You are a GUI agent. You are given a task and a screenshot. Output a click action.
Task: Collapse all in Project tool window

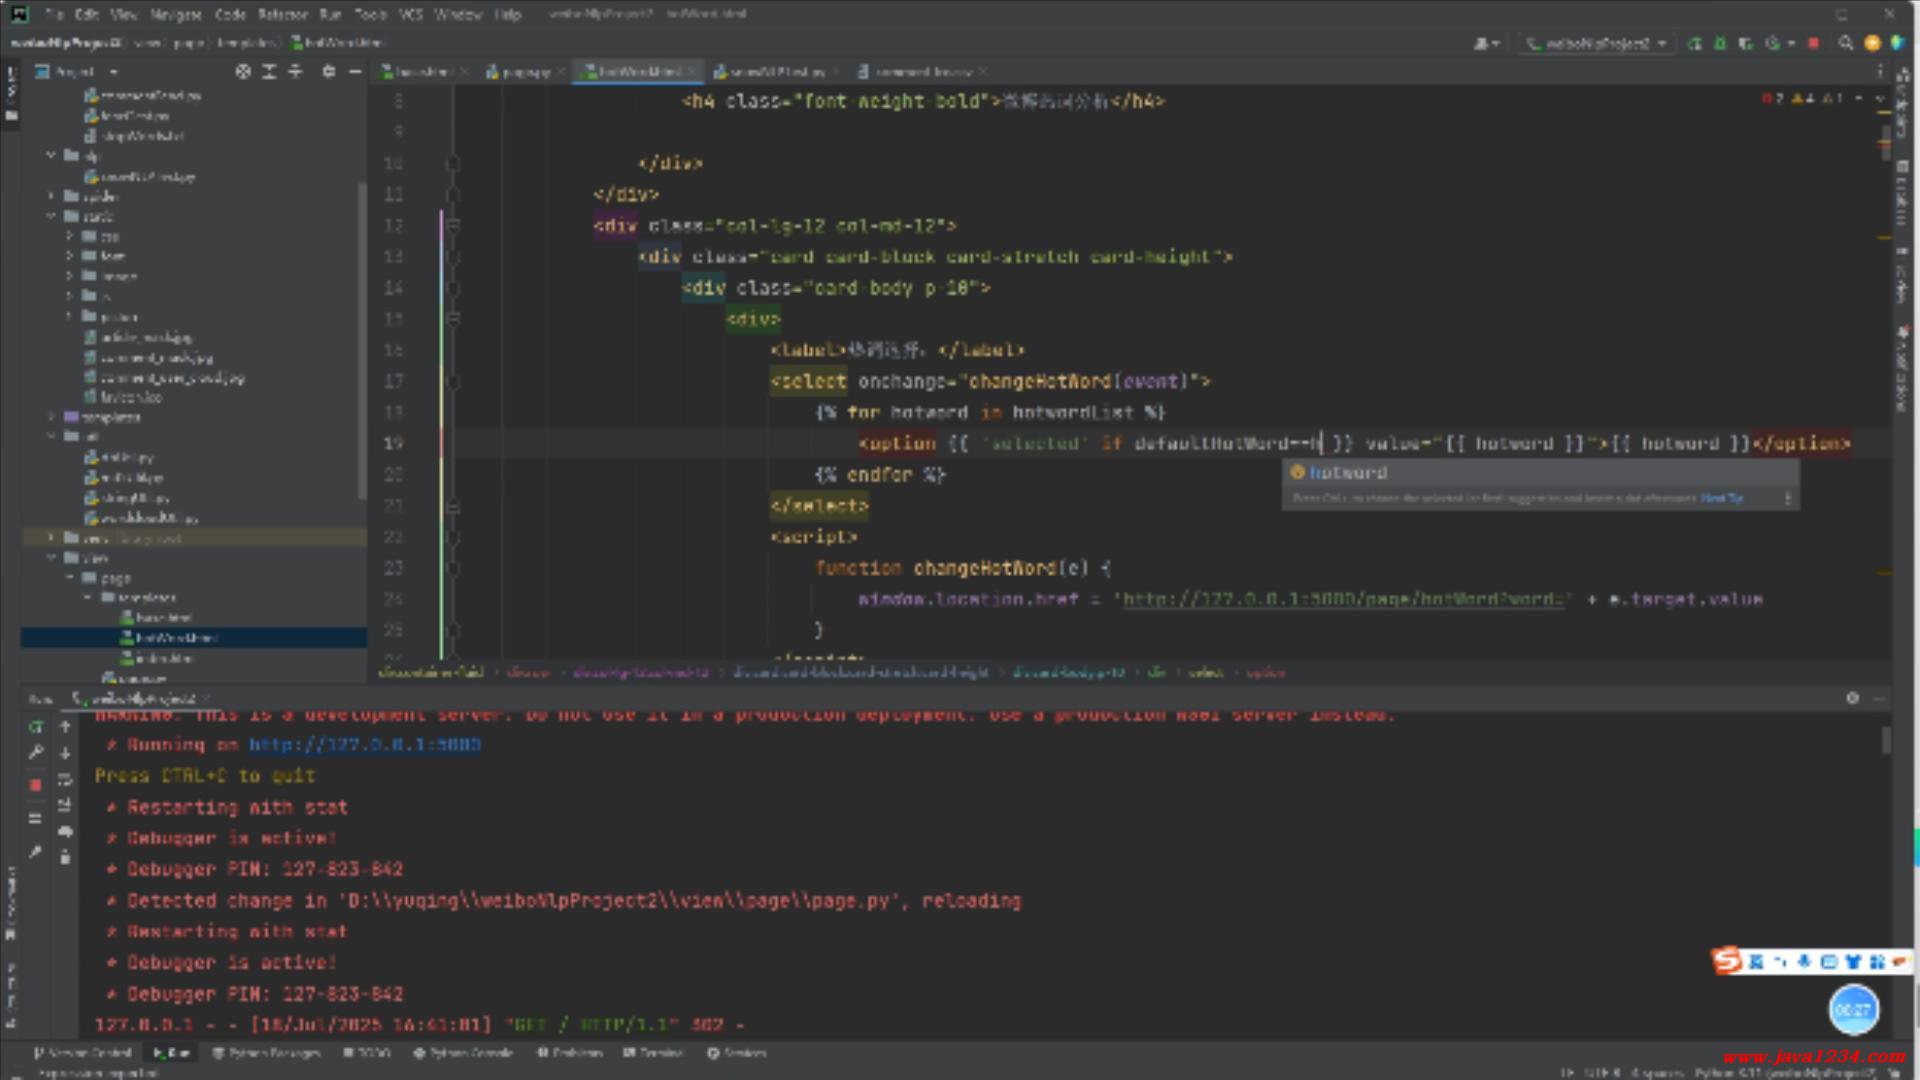tap(295, 71)
